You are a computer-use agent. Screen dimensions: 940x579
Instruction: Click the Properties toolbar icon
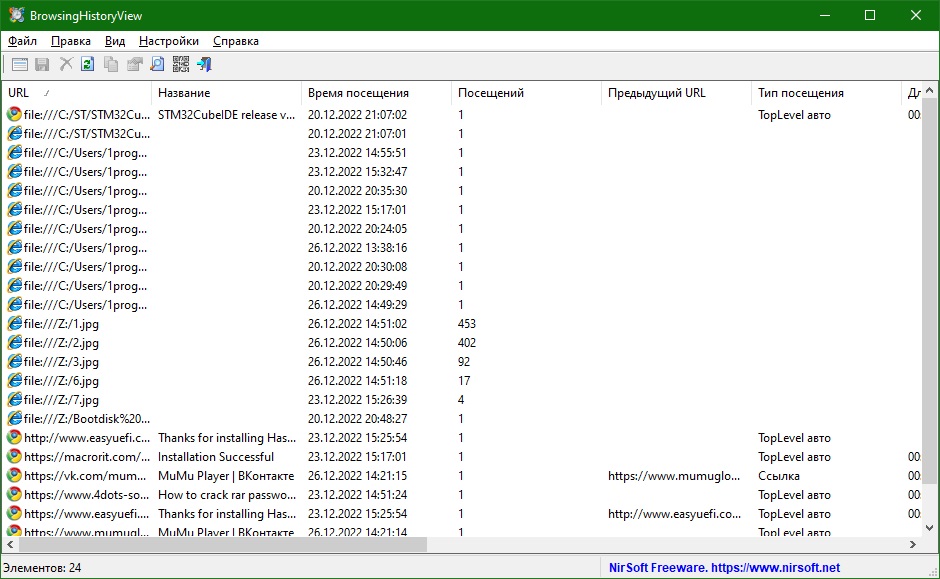pyautogui.click(x=134, y=64)
